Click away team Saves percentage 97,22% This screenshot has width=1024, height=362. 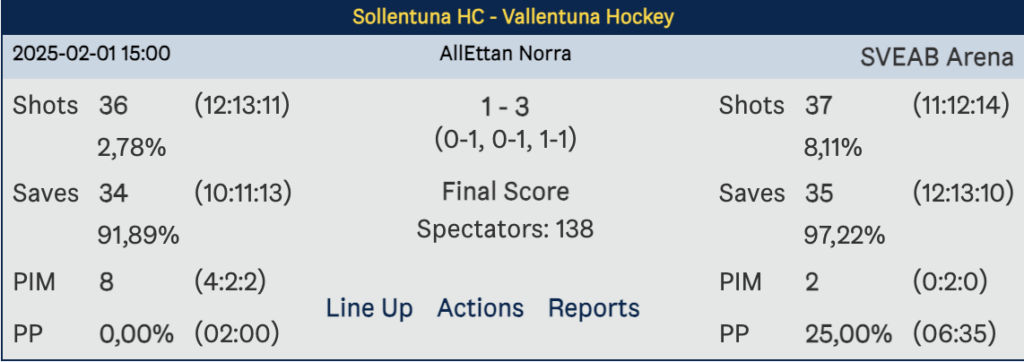(x=844, y=236)
